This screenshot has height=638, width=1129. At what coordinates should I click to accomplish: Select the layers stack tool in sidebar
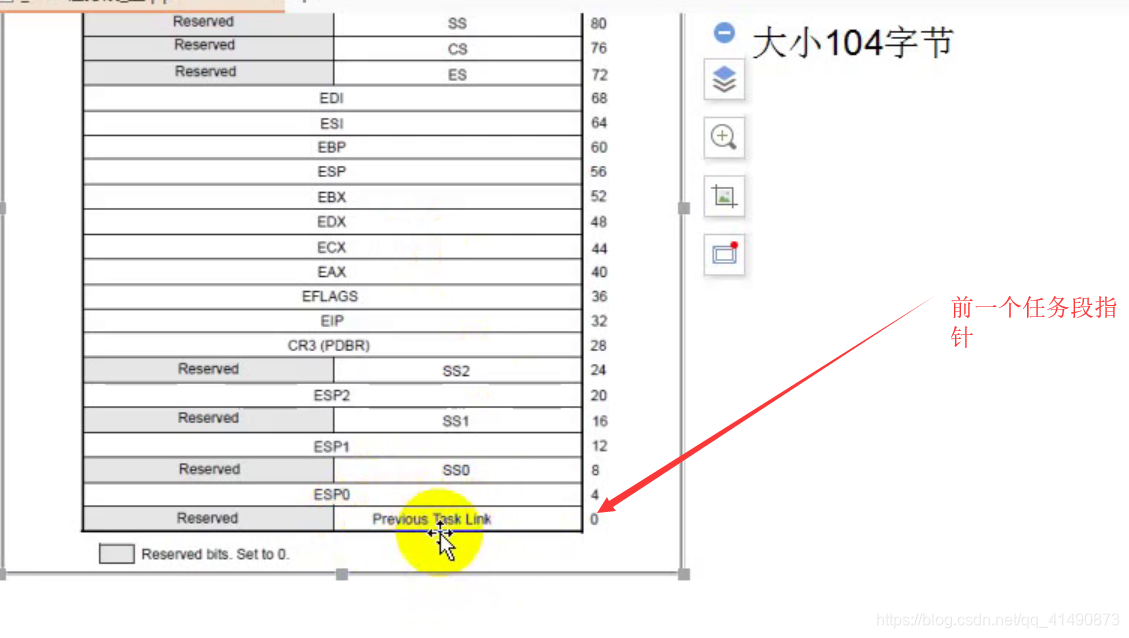(x=723, y=80)
